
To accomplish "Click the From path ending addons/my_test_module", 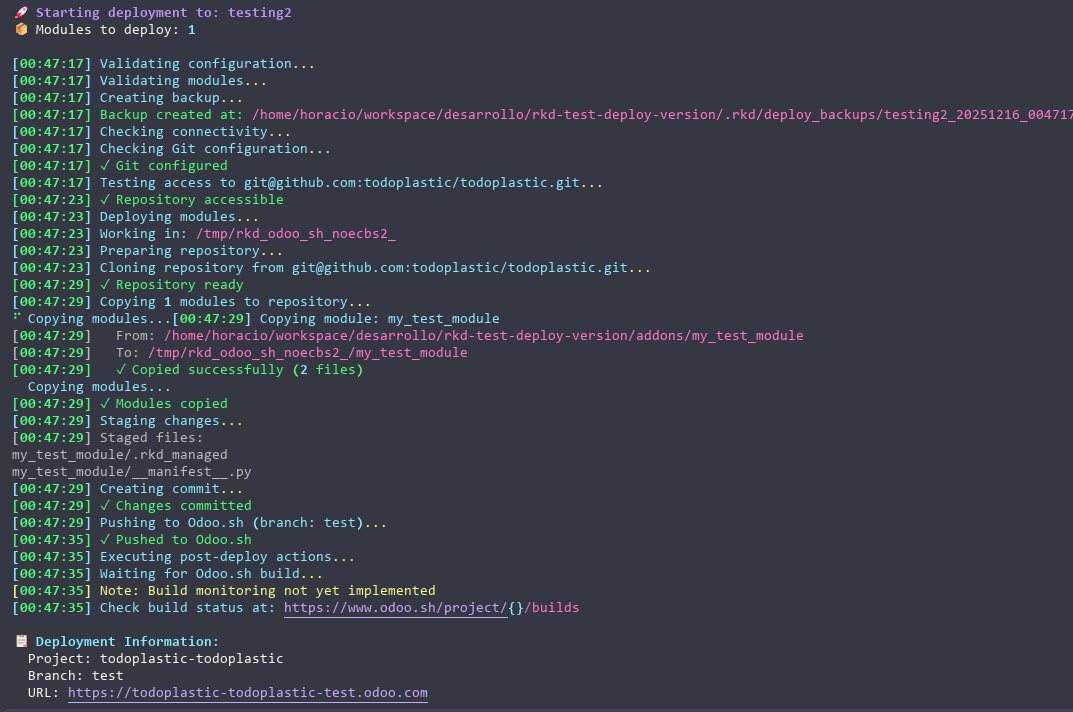I will point(484,335).
